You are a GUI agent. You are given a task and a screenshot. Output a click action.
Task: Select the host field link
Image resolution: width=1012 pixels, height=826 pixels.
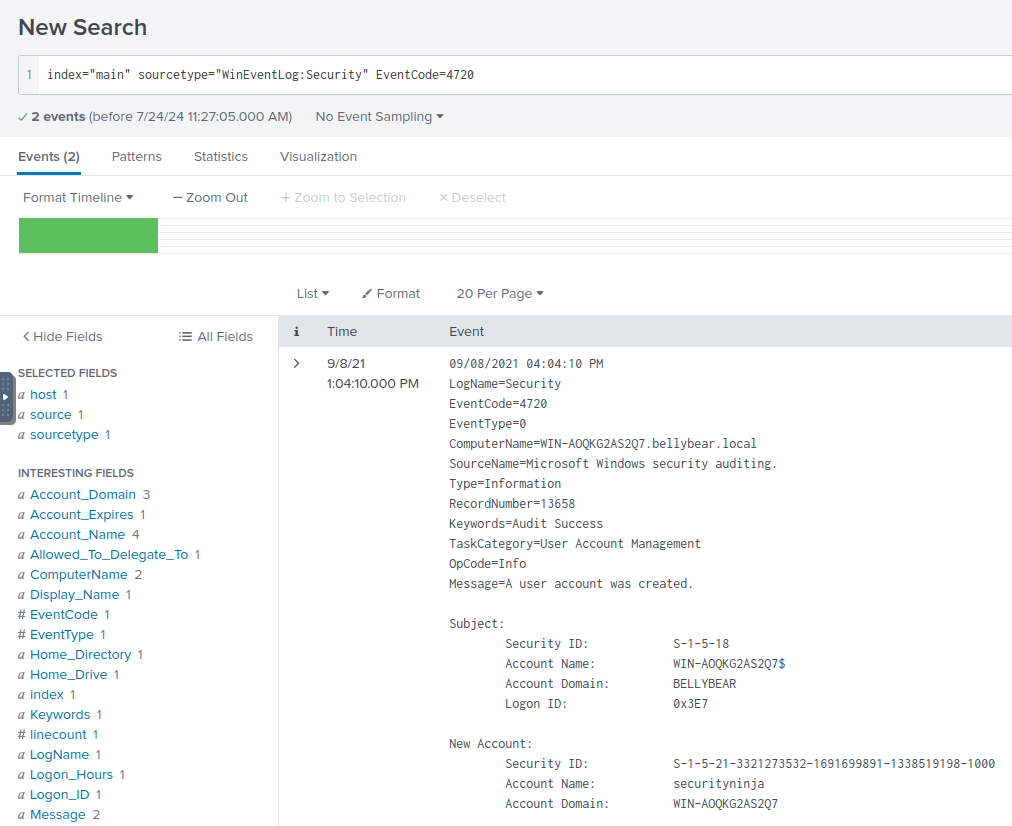coord(43,395)
